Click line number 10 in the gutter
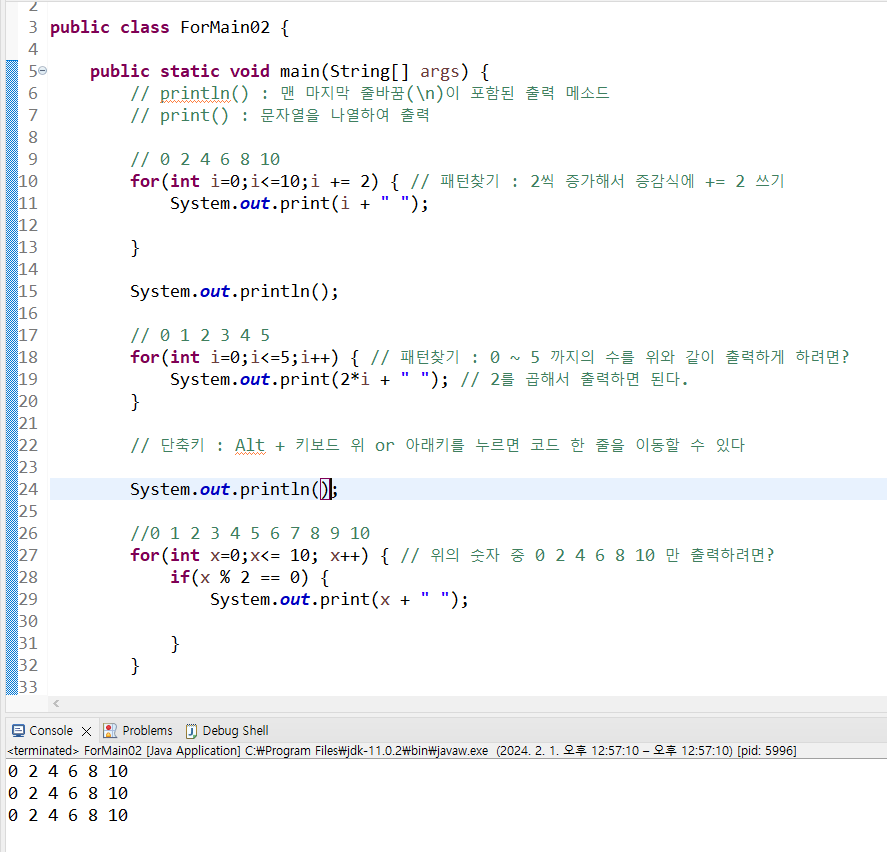The width and height of the screenshot is (887, 852). click(28, 181)
